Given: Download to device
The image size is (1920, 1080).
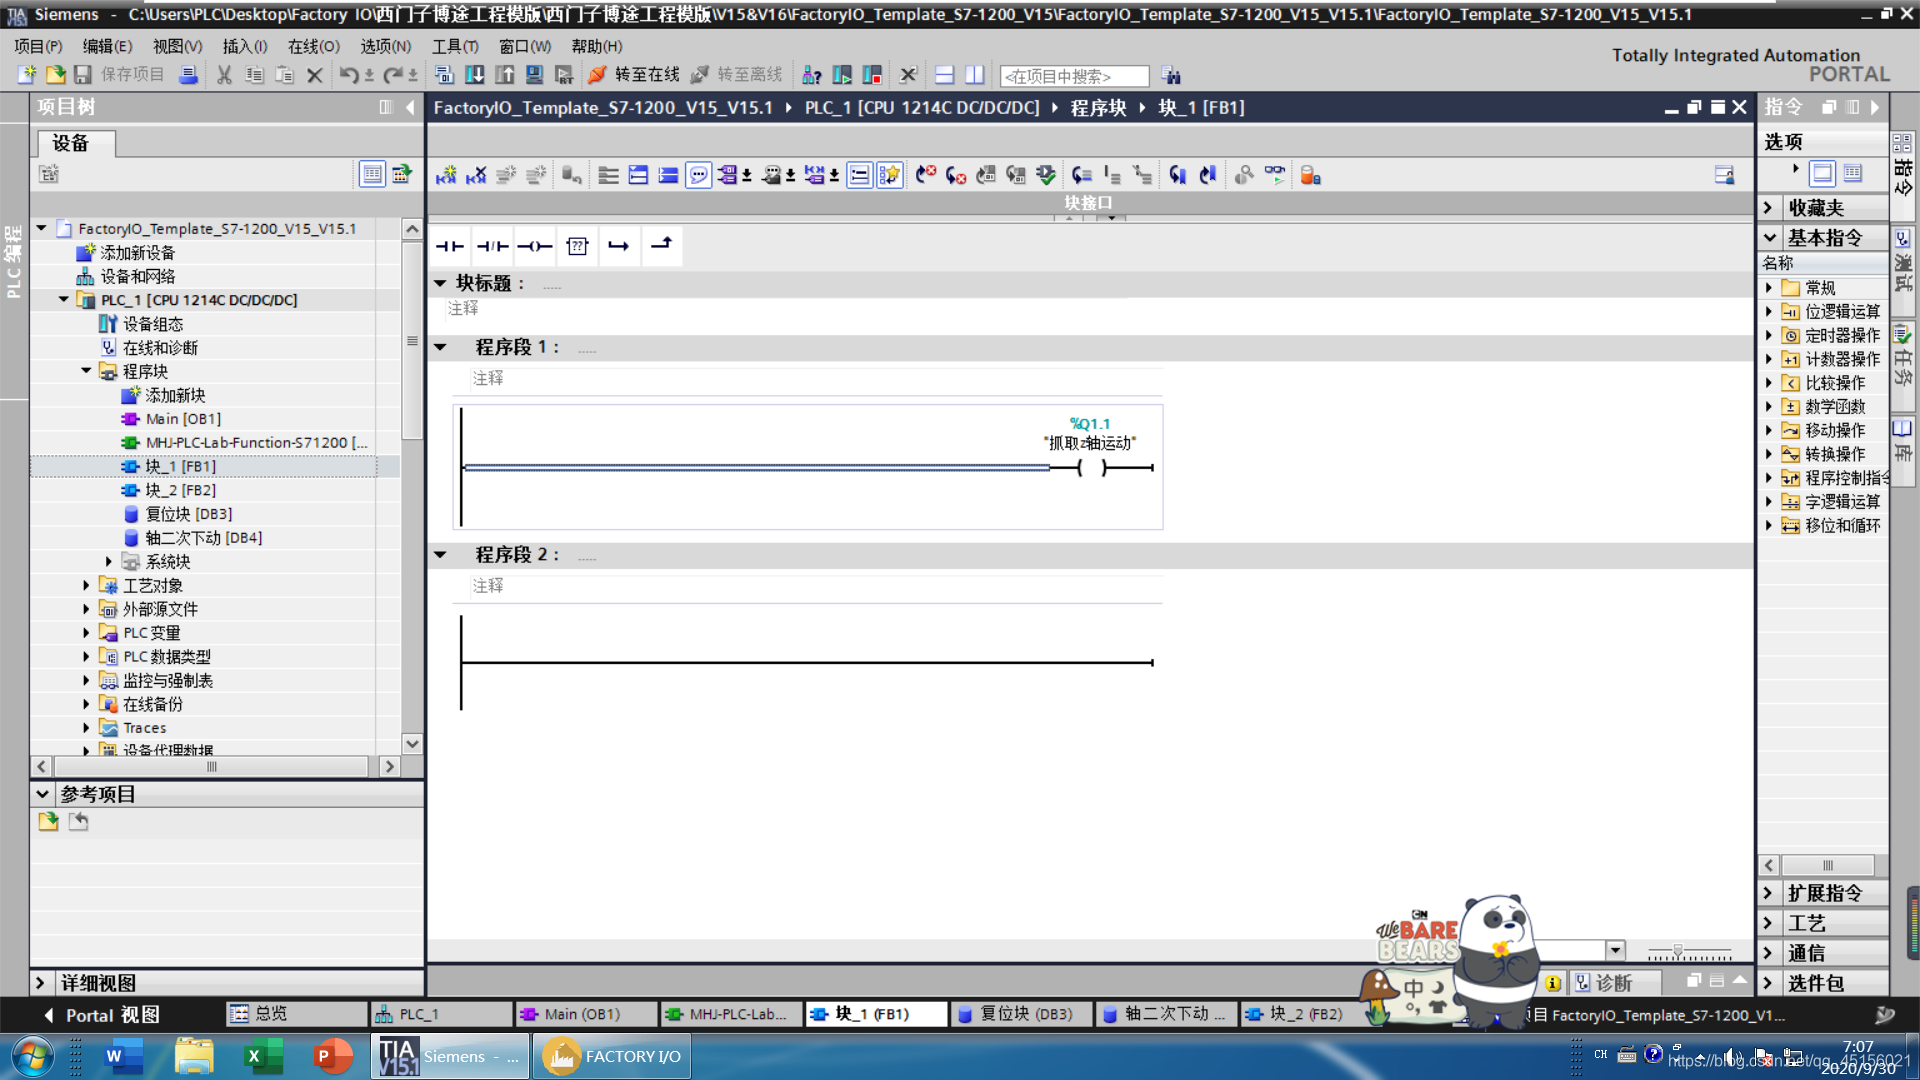Looking at the screenshot, I should tap(475, 75).
